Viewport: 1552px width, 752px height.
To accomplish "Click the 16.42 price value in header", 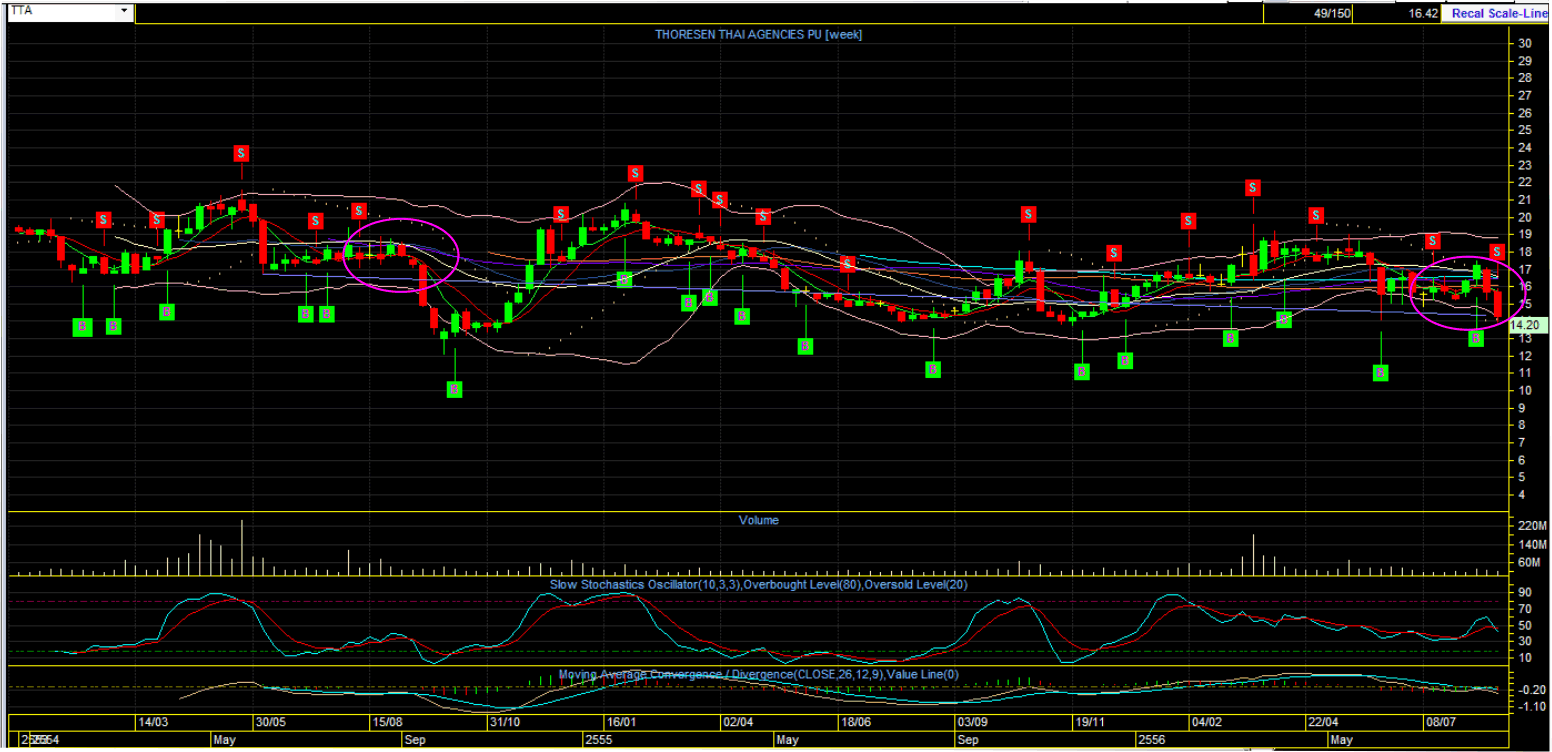I will click(1423, 14).
